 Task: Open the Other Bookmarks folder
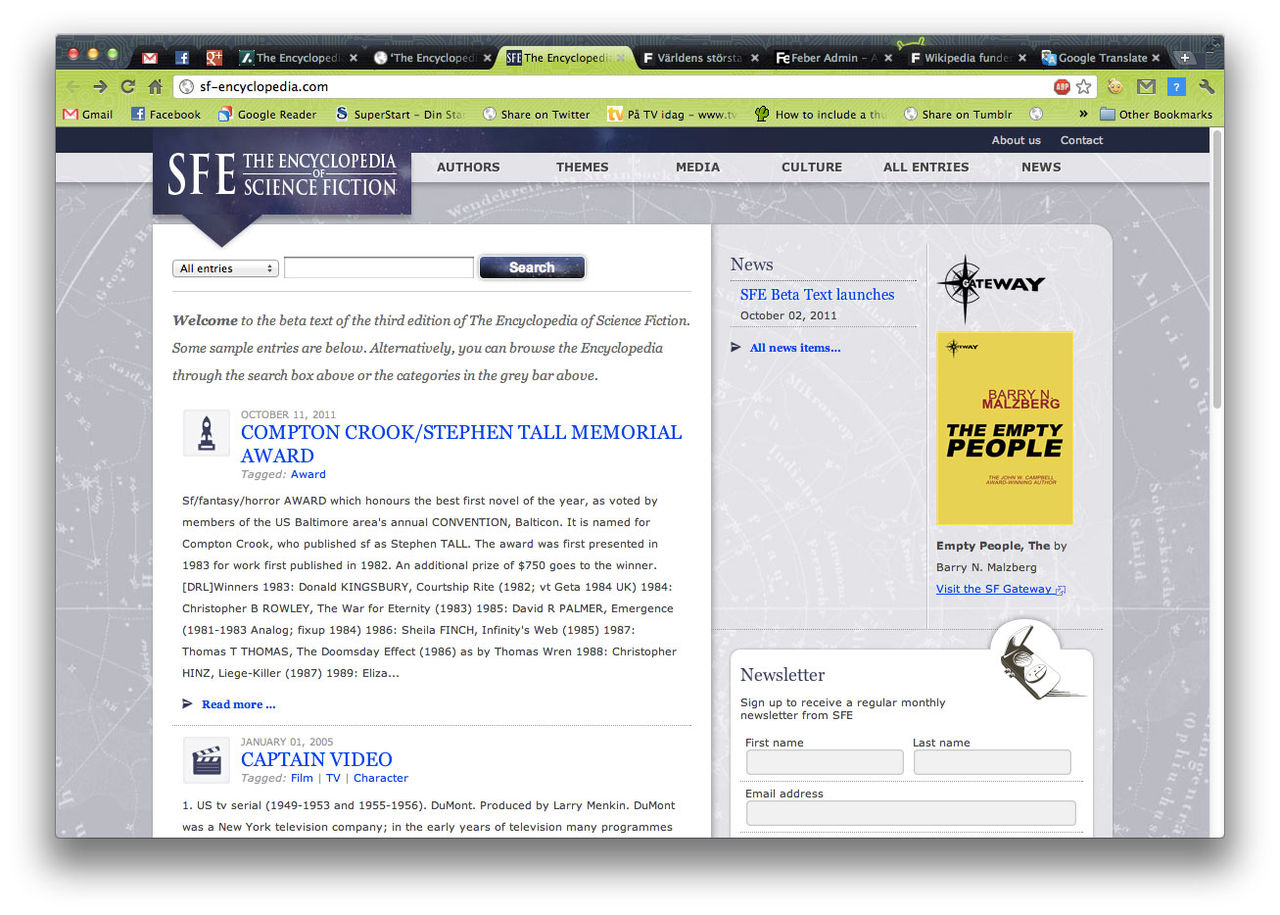pyautogui.click(x=1156, y=114)
